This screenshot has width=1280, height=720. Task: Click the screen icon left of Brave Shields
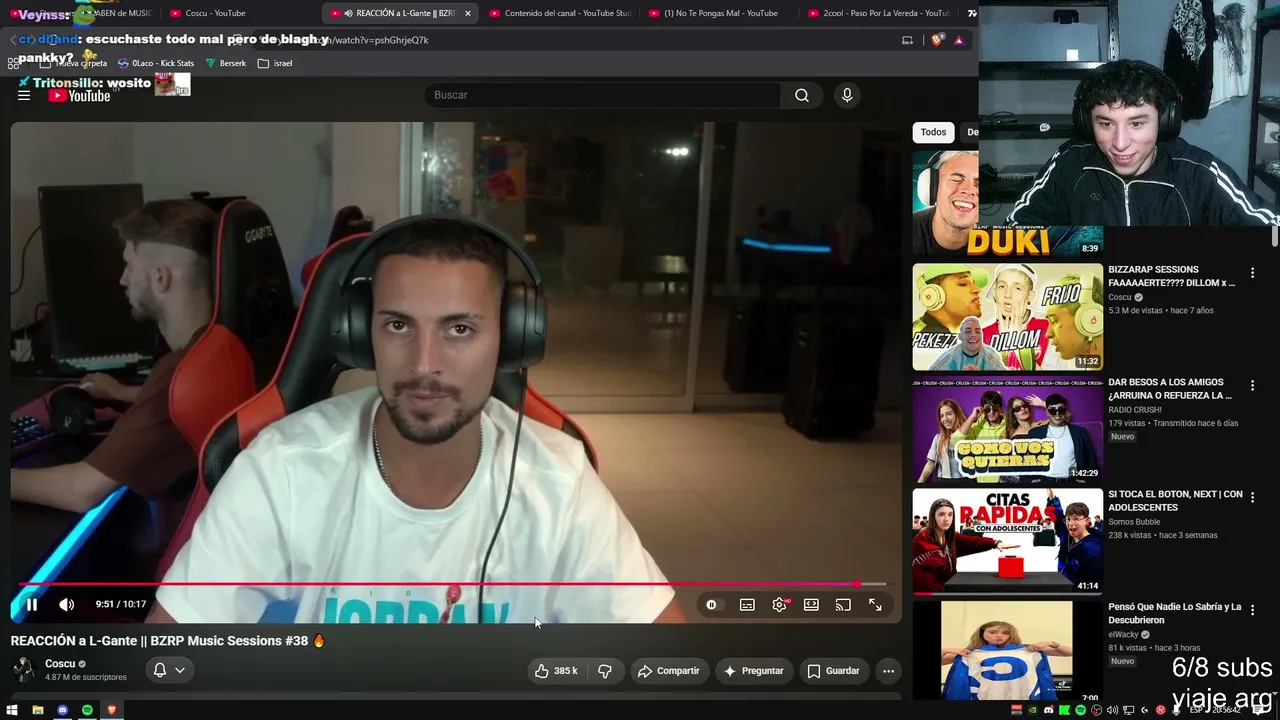coord(907,40)
